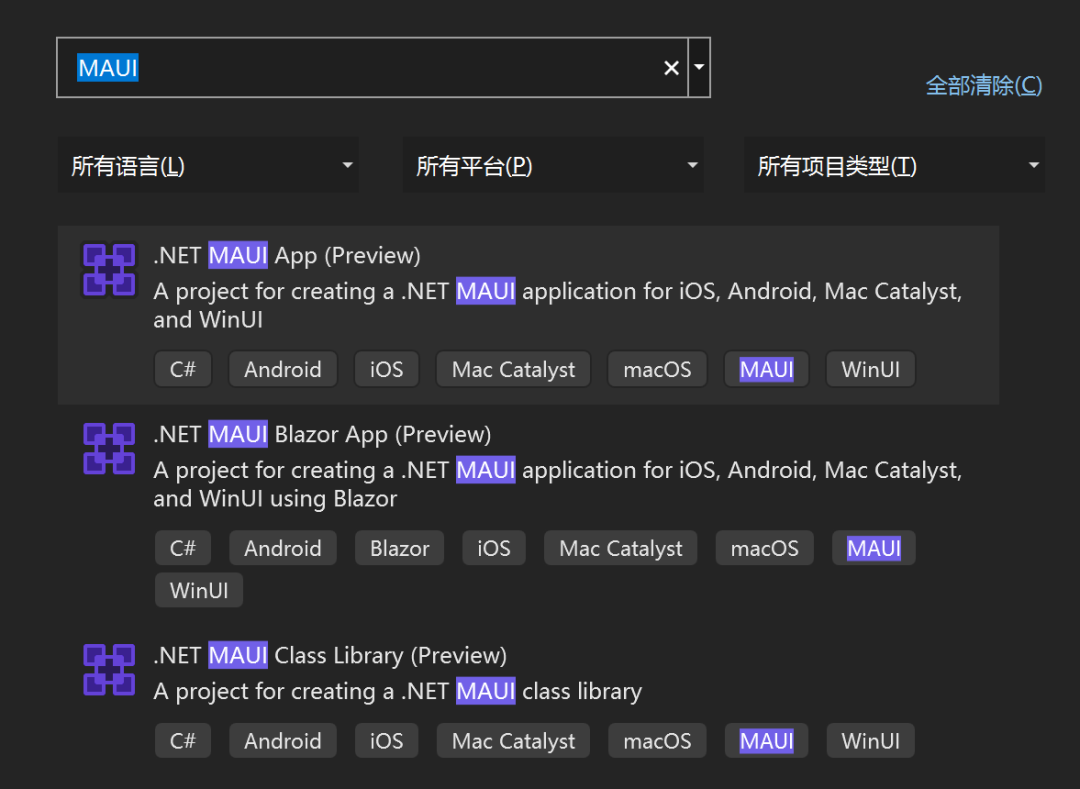
Task: Click the 'MAUI class library' description
Action: click(x=397, y=691)
